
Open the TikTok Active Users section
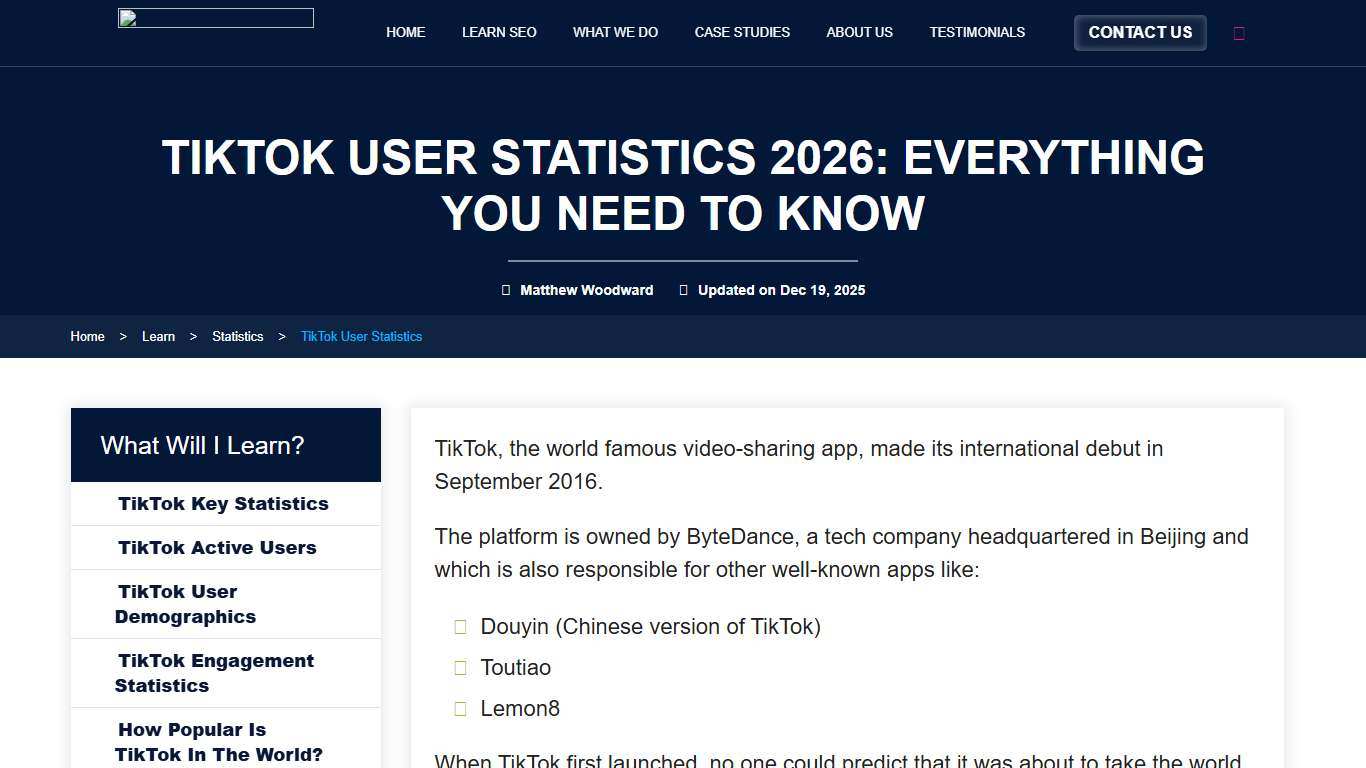(x=217, y=547)
